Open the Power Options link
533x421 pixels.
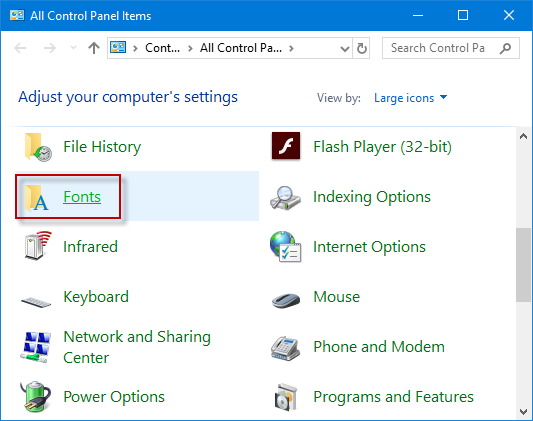(x=114, y=397)
